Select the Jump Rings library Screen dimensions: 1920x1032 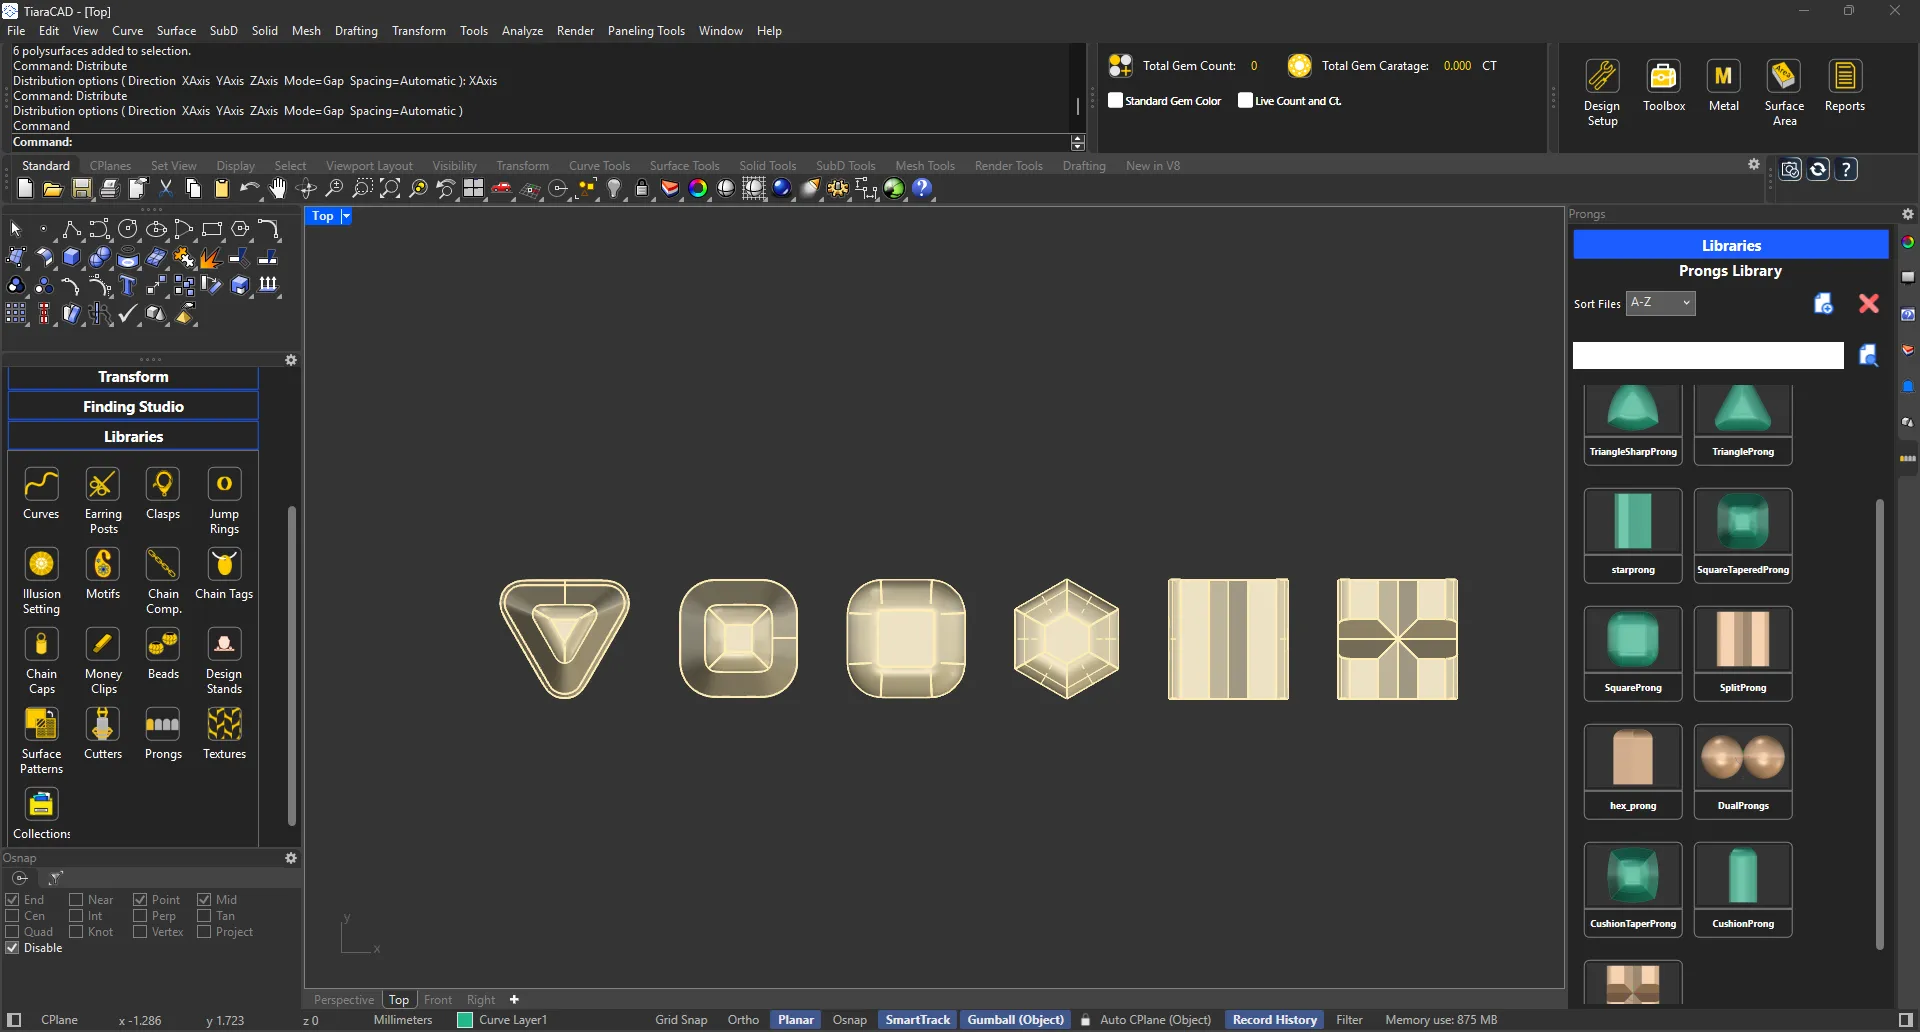[x=224, y=485]
